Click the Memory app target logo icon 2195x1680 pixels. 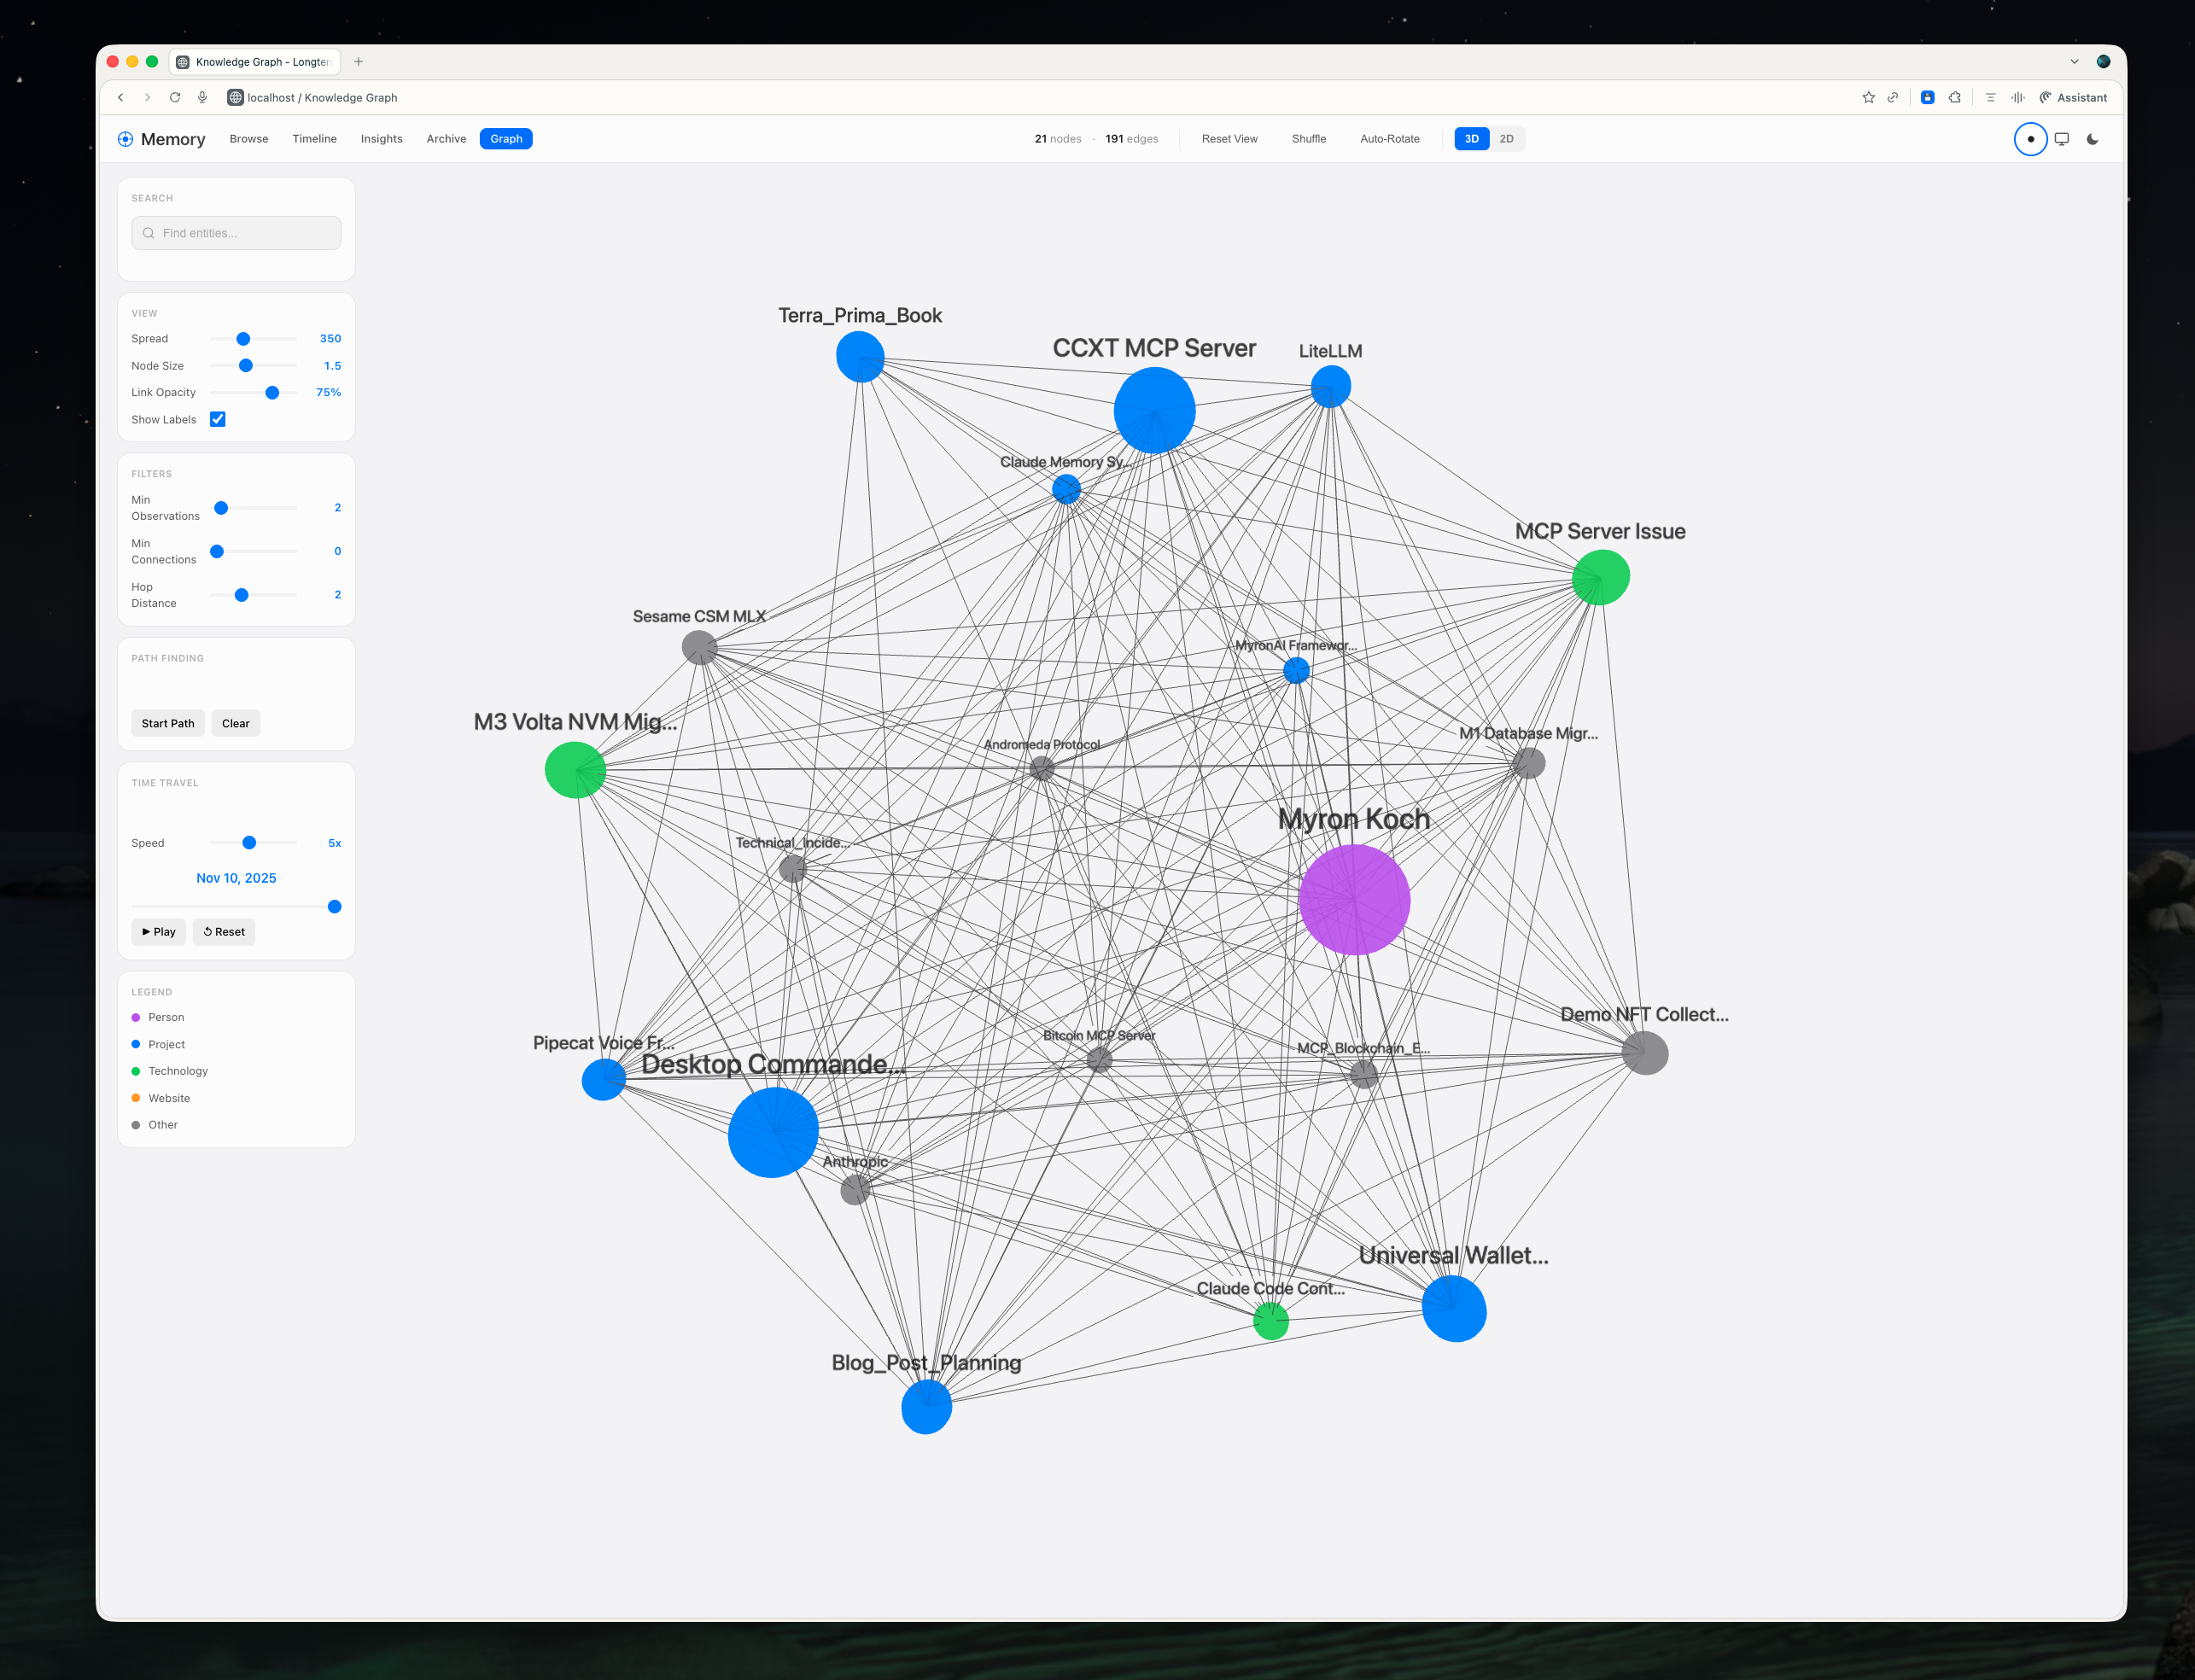(126, 139)
